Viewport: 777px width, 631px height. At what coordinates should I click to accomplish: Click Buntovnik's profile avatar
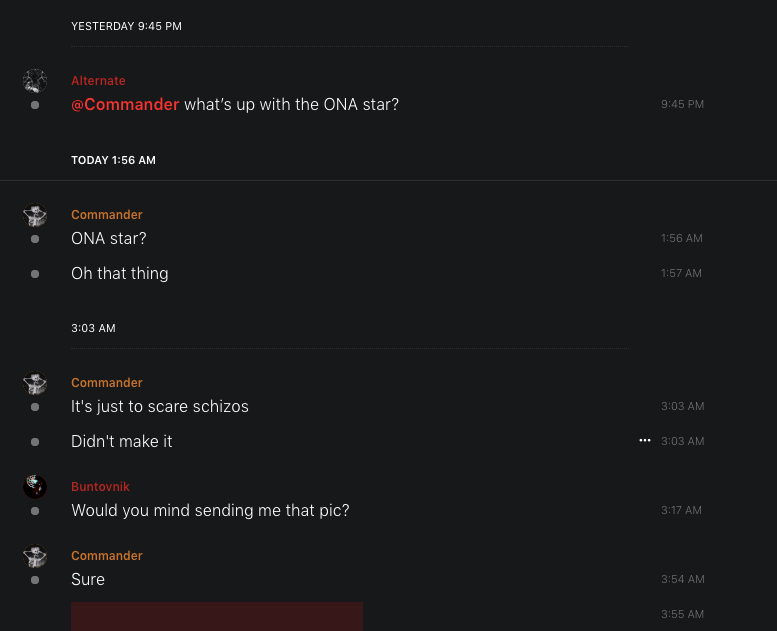[x=35, y=487]
